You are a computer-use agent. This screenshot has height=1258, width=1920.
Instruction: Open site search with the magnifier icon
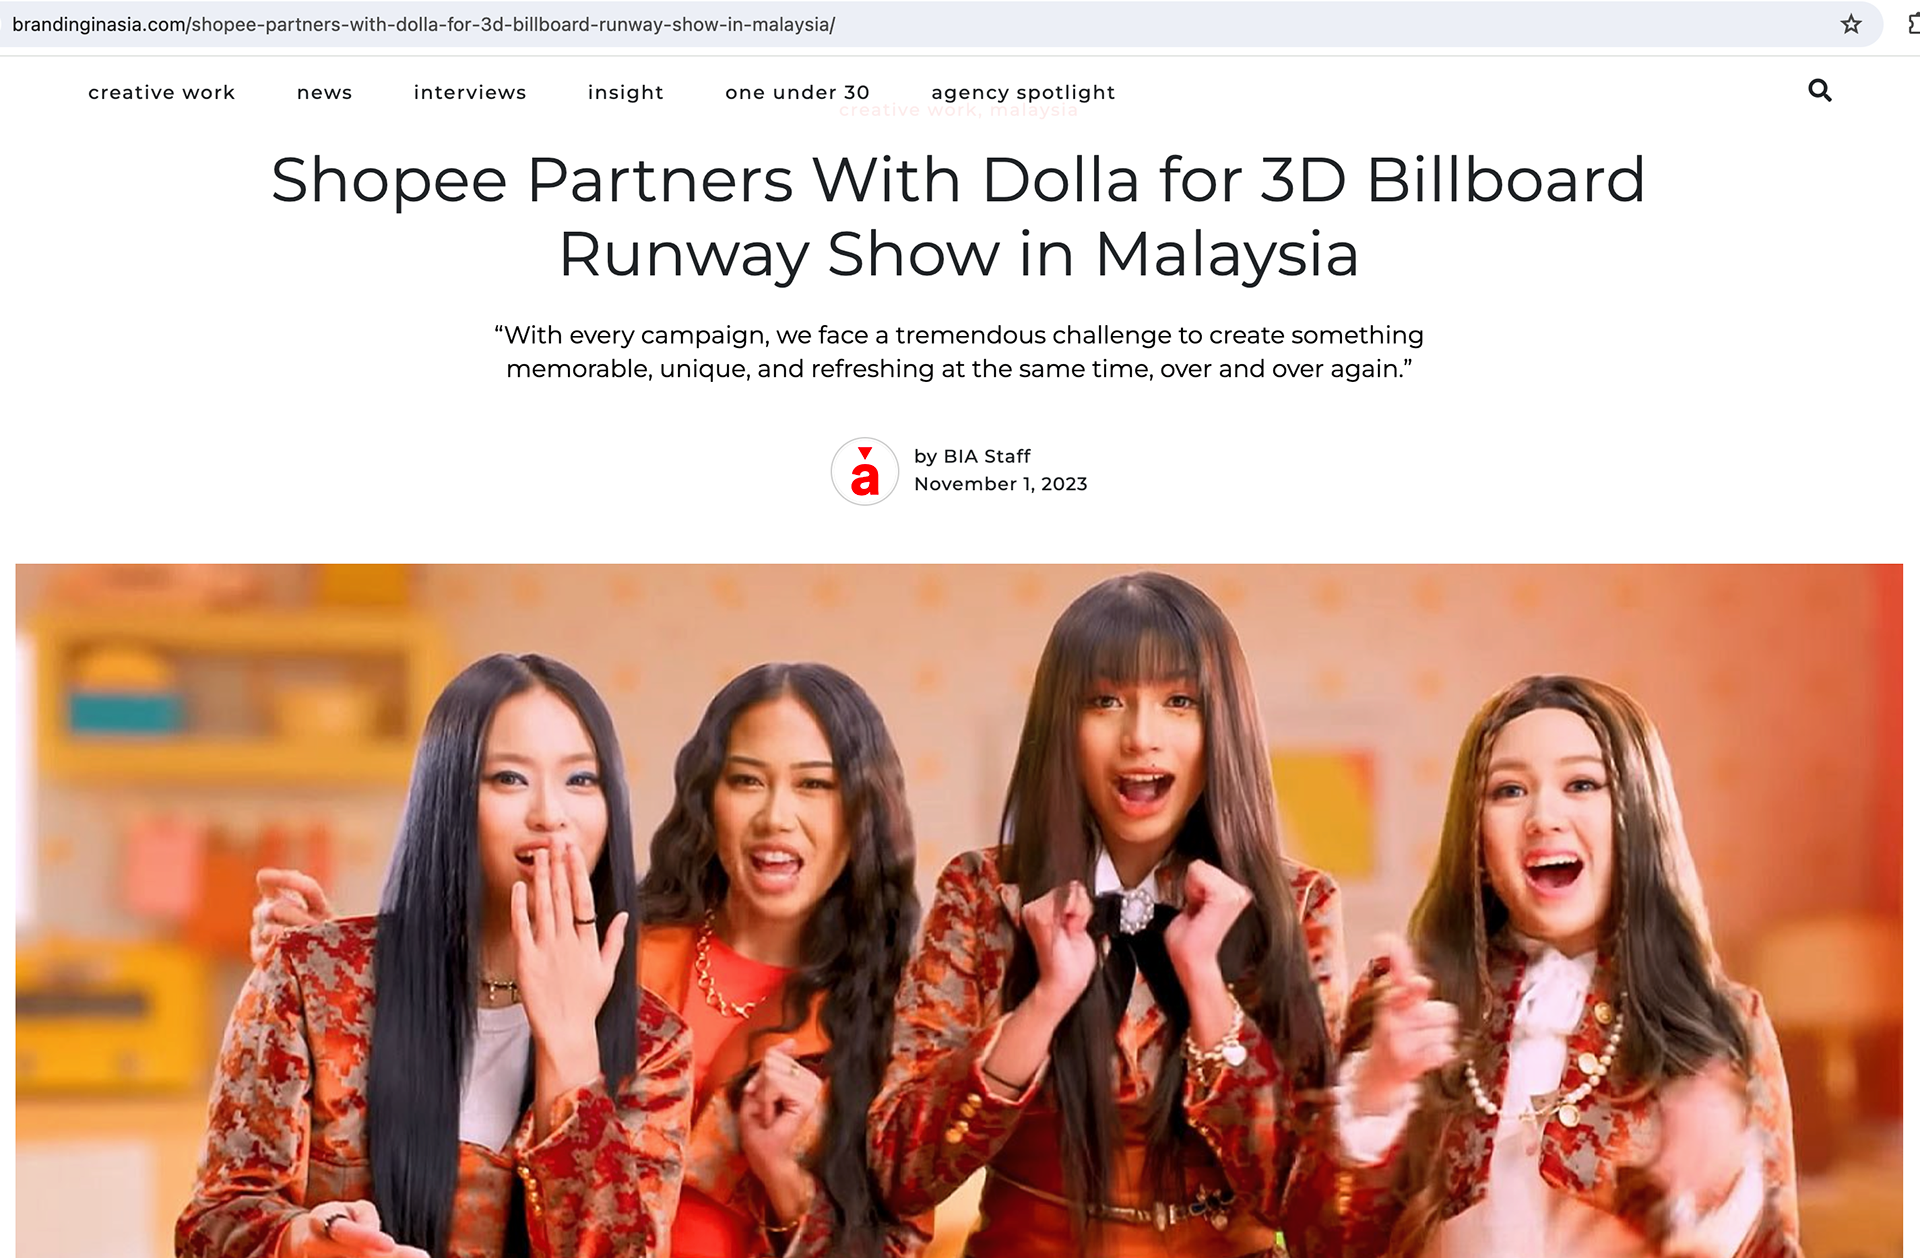tap(1820, 91)
